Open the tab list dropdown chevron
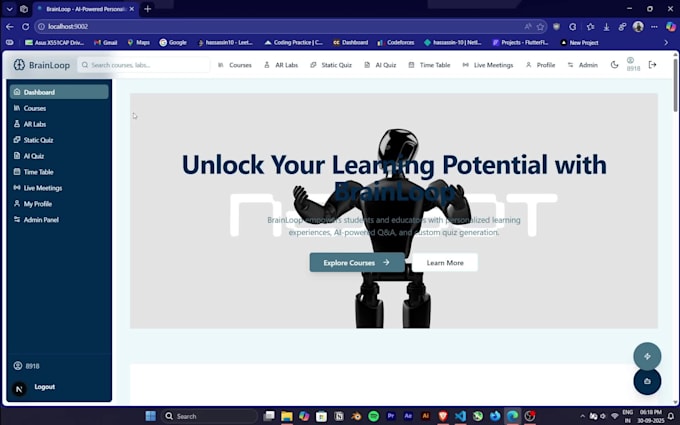Viewport: 680px width, 425px height. 9,9
